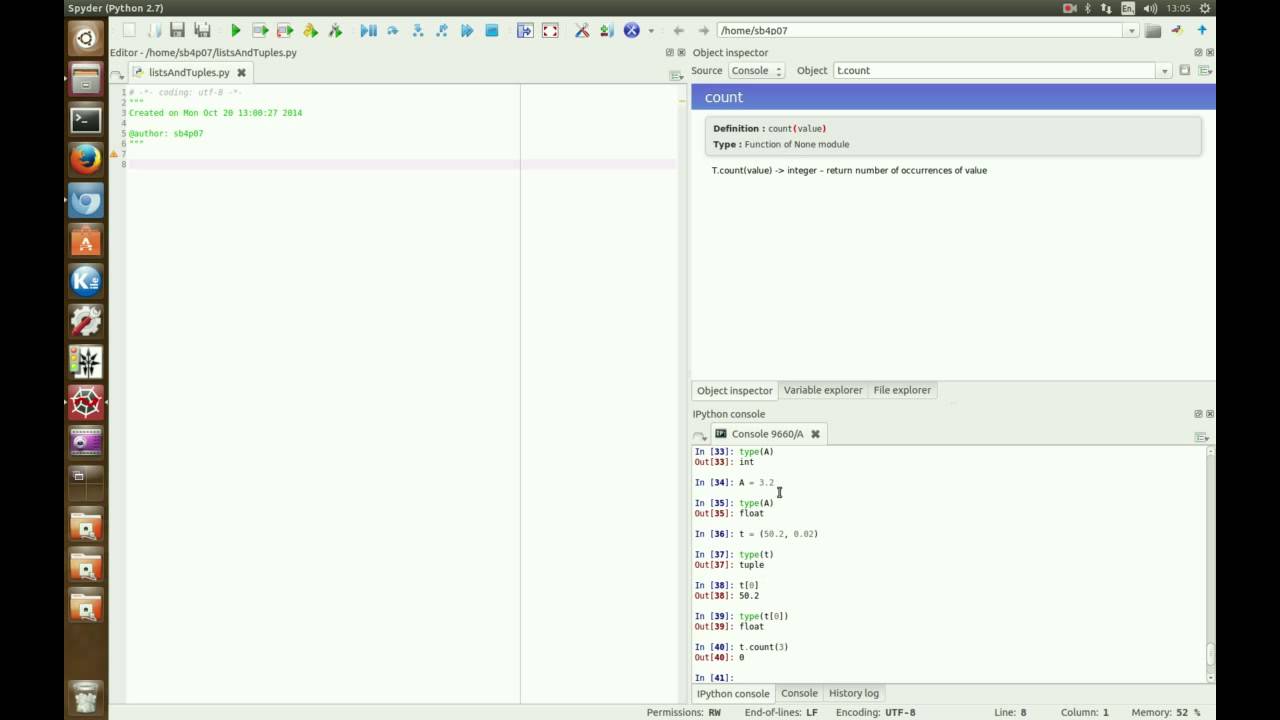Viewport: 1280px width, 720px height.
Task: Select the Object inspector tab
Action: pyautogui.click(x=735, y=390)
